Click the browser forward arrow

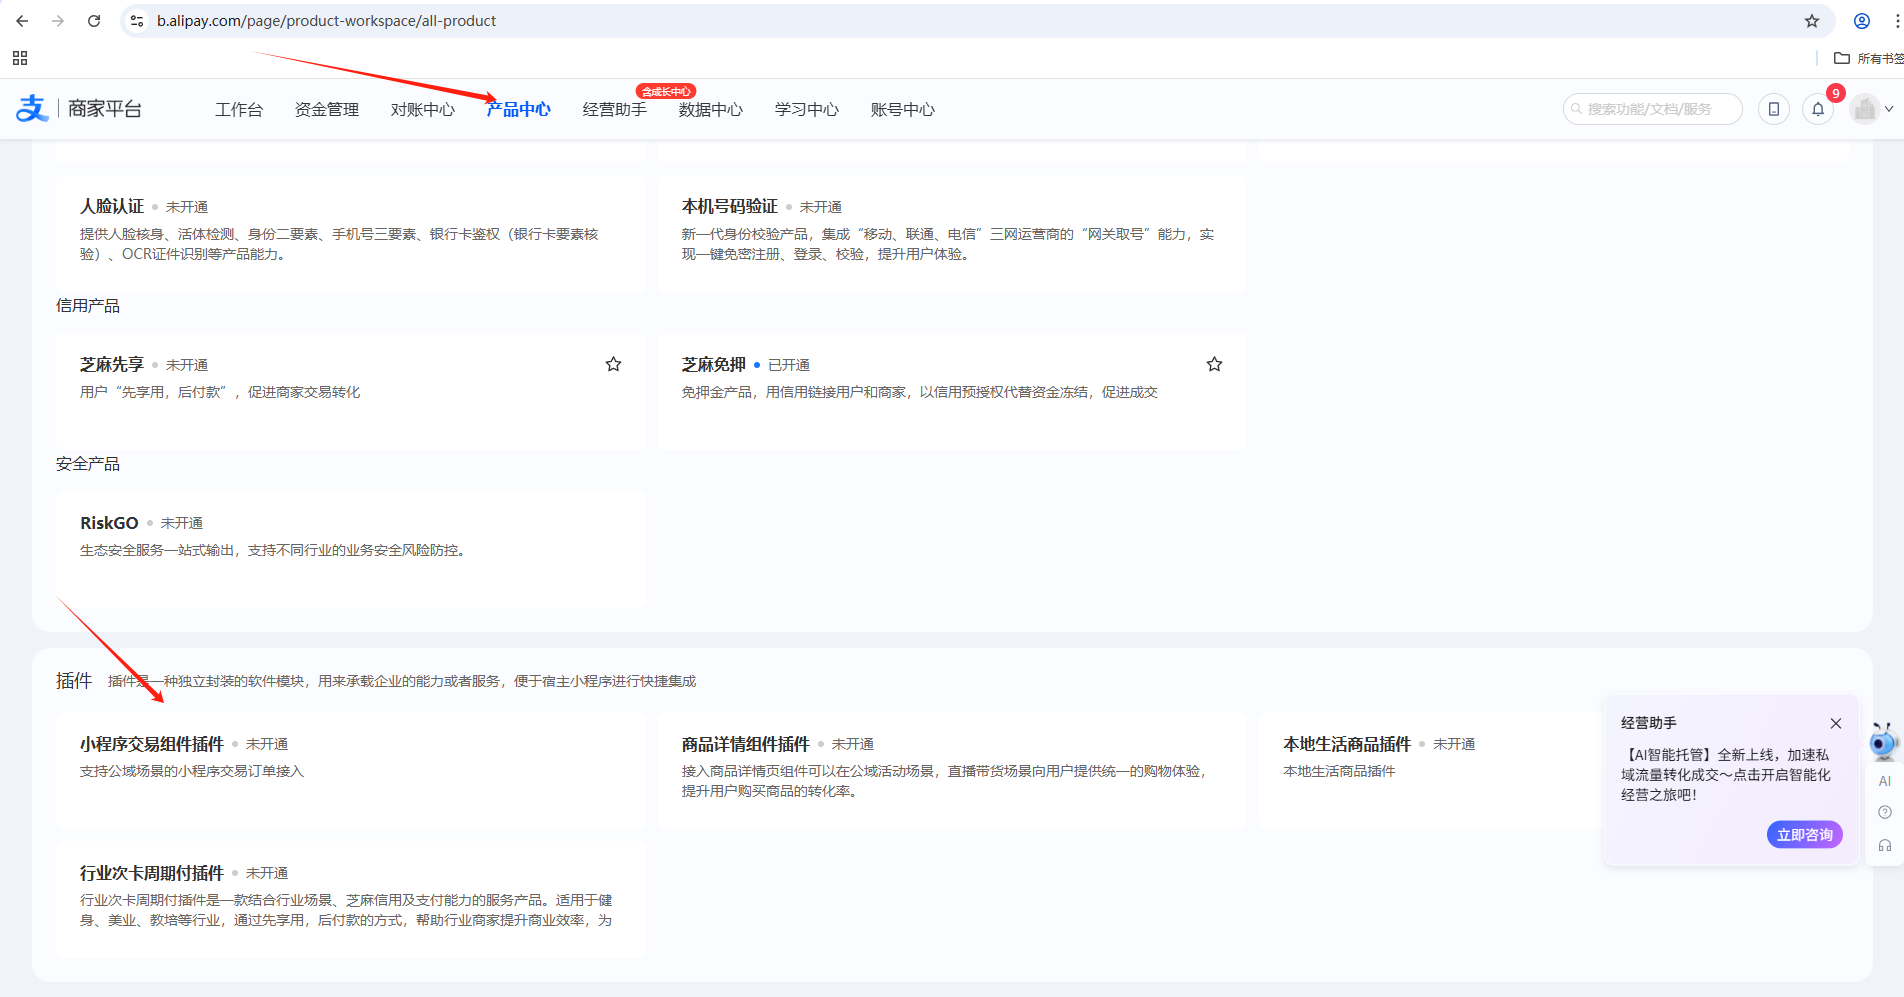[58, 21]
